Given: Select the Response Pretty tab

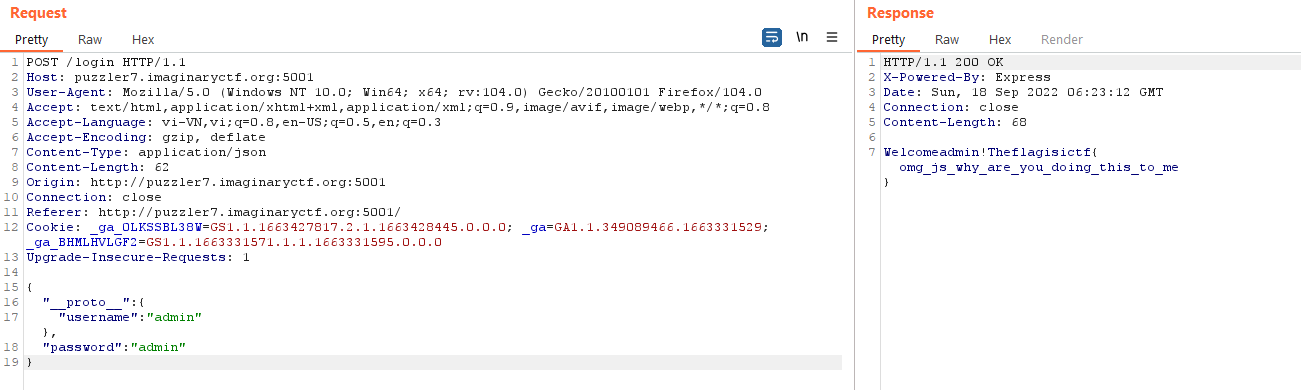Looking at the screenshot, I should click(888, 40).
